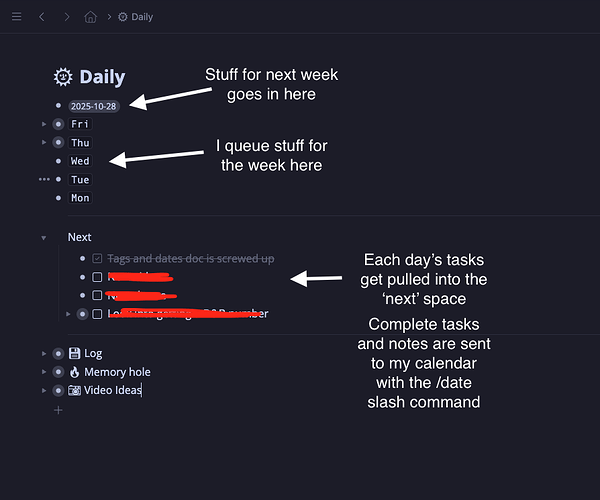Click the floppy disk icon on Log
The image size is (600, 500).
(x=75, y=353)
